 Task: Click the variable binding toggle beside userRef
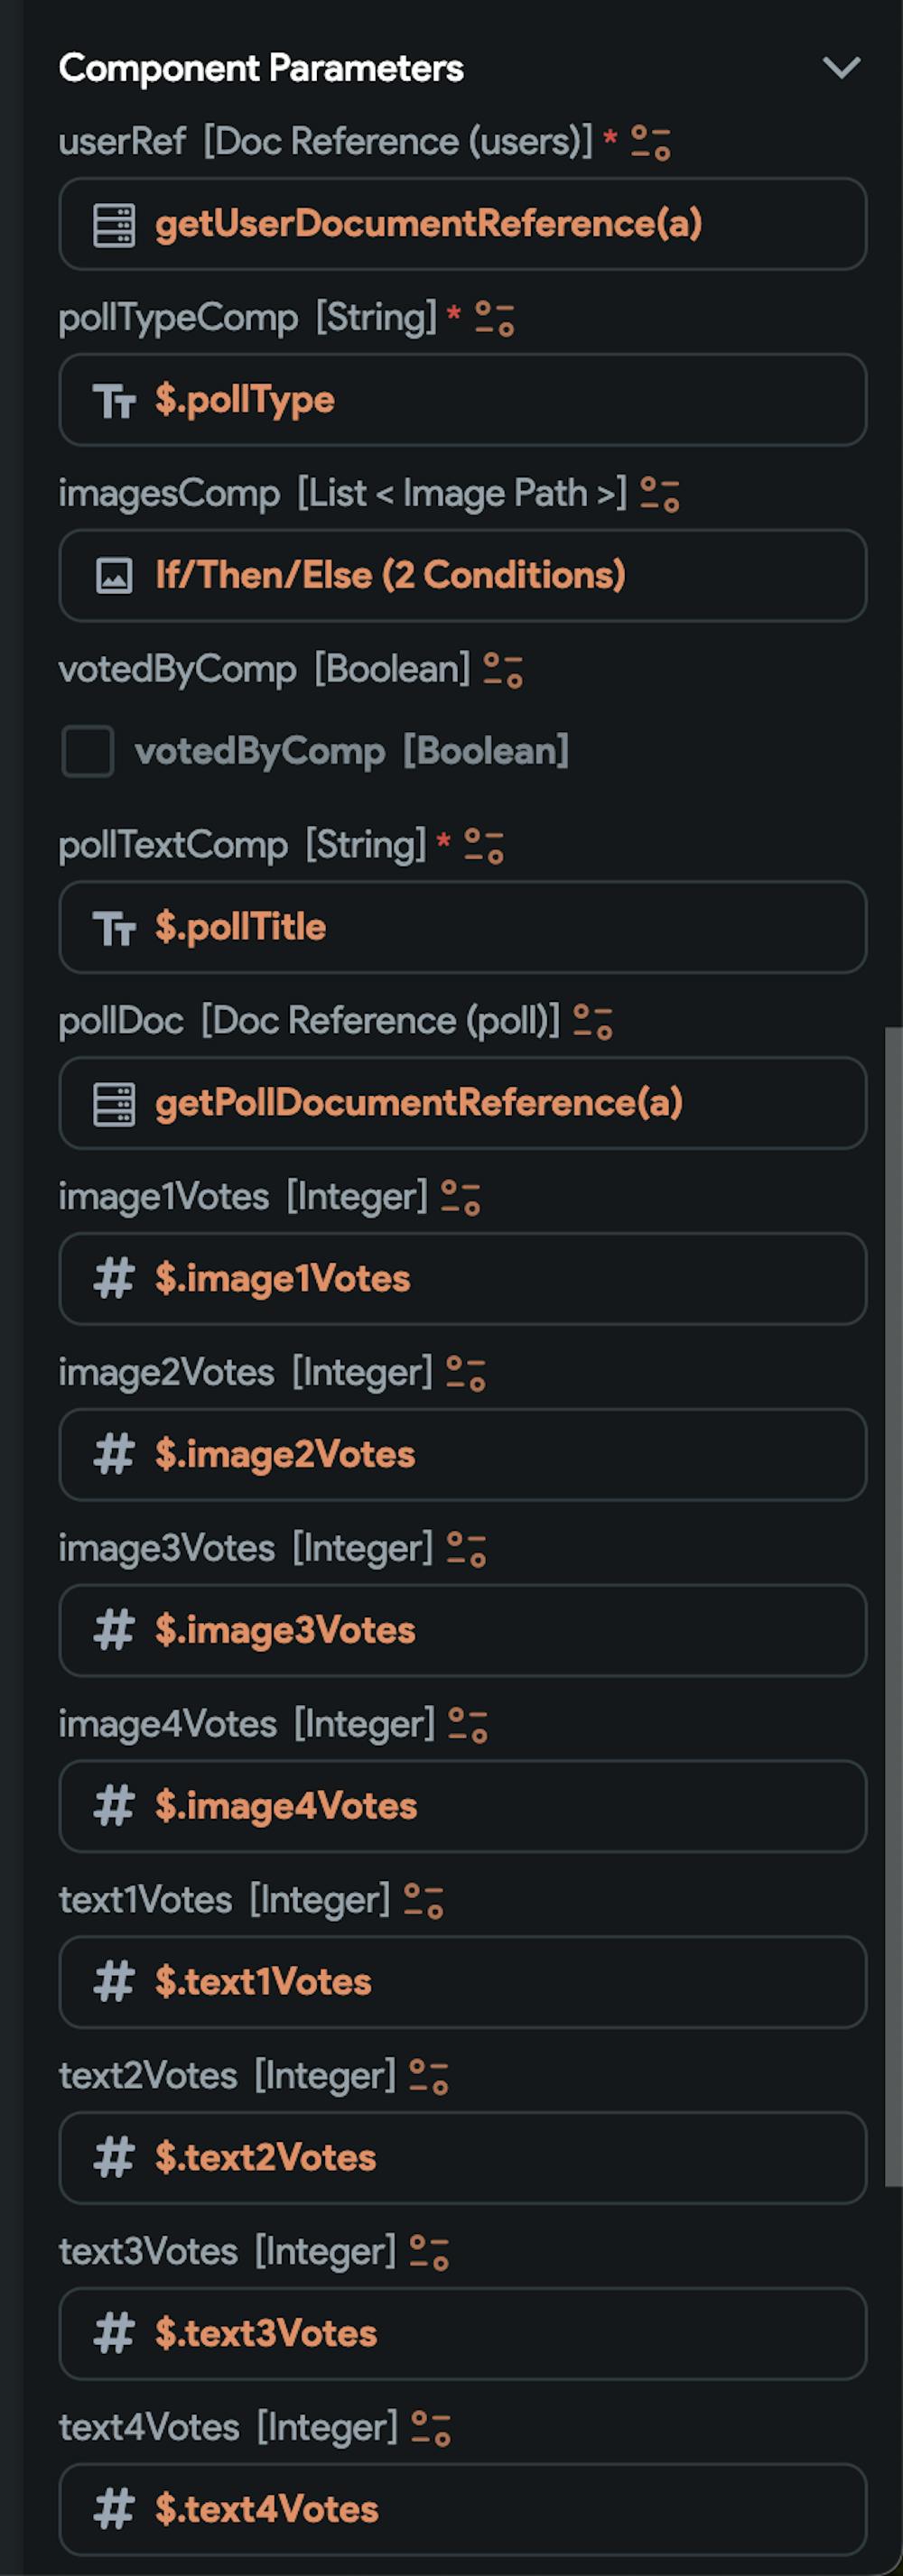(x=651, y=141)
